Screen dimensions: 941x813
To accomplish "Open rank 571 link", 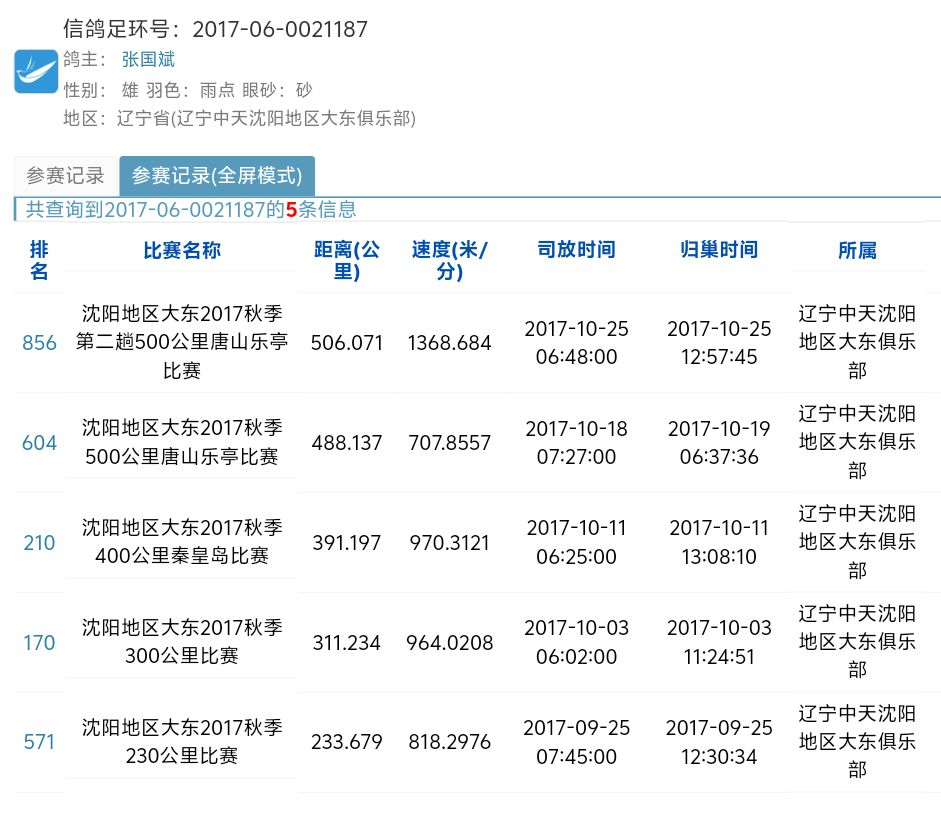I will coord(39,742).
